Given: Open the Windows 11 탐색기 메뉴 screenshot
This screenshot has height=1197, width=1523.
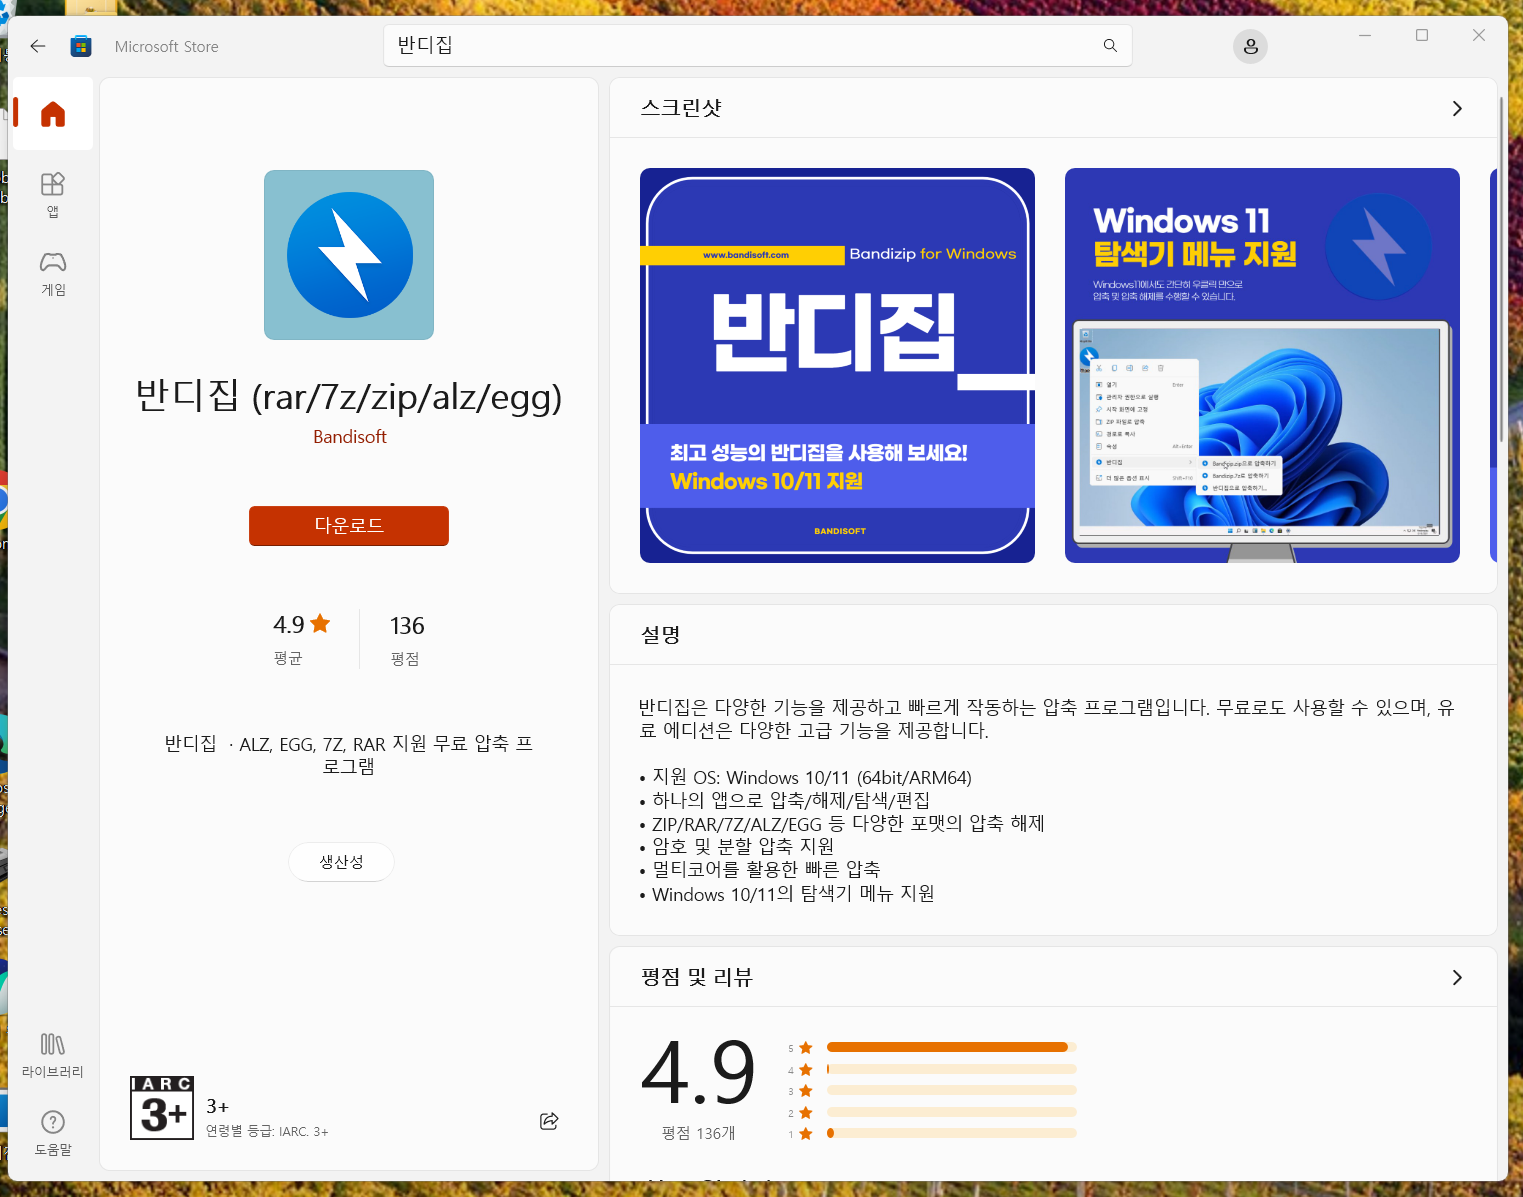Looking at the screenshot, I should pos(1262,365).
